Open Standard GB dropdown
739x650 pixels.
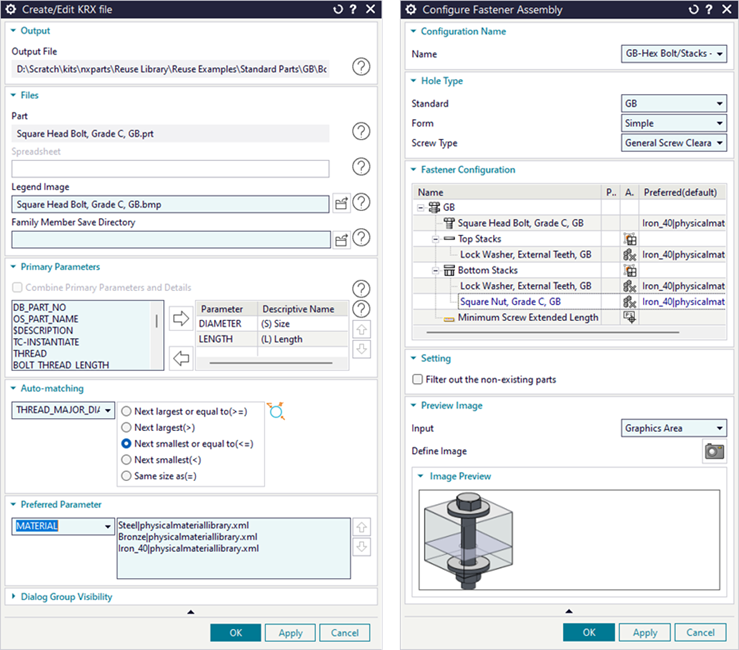(673, 104)
